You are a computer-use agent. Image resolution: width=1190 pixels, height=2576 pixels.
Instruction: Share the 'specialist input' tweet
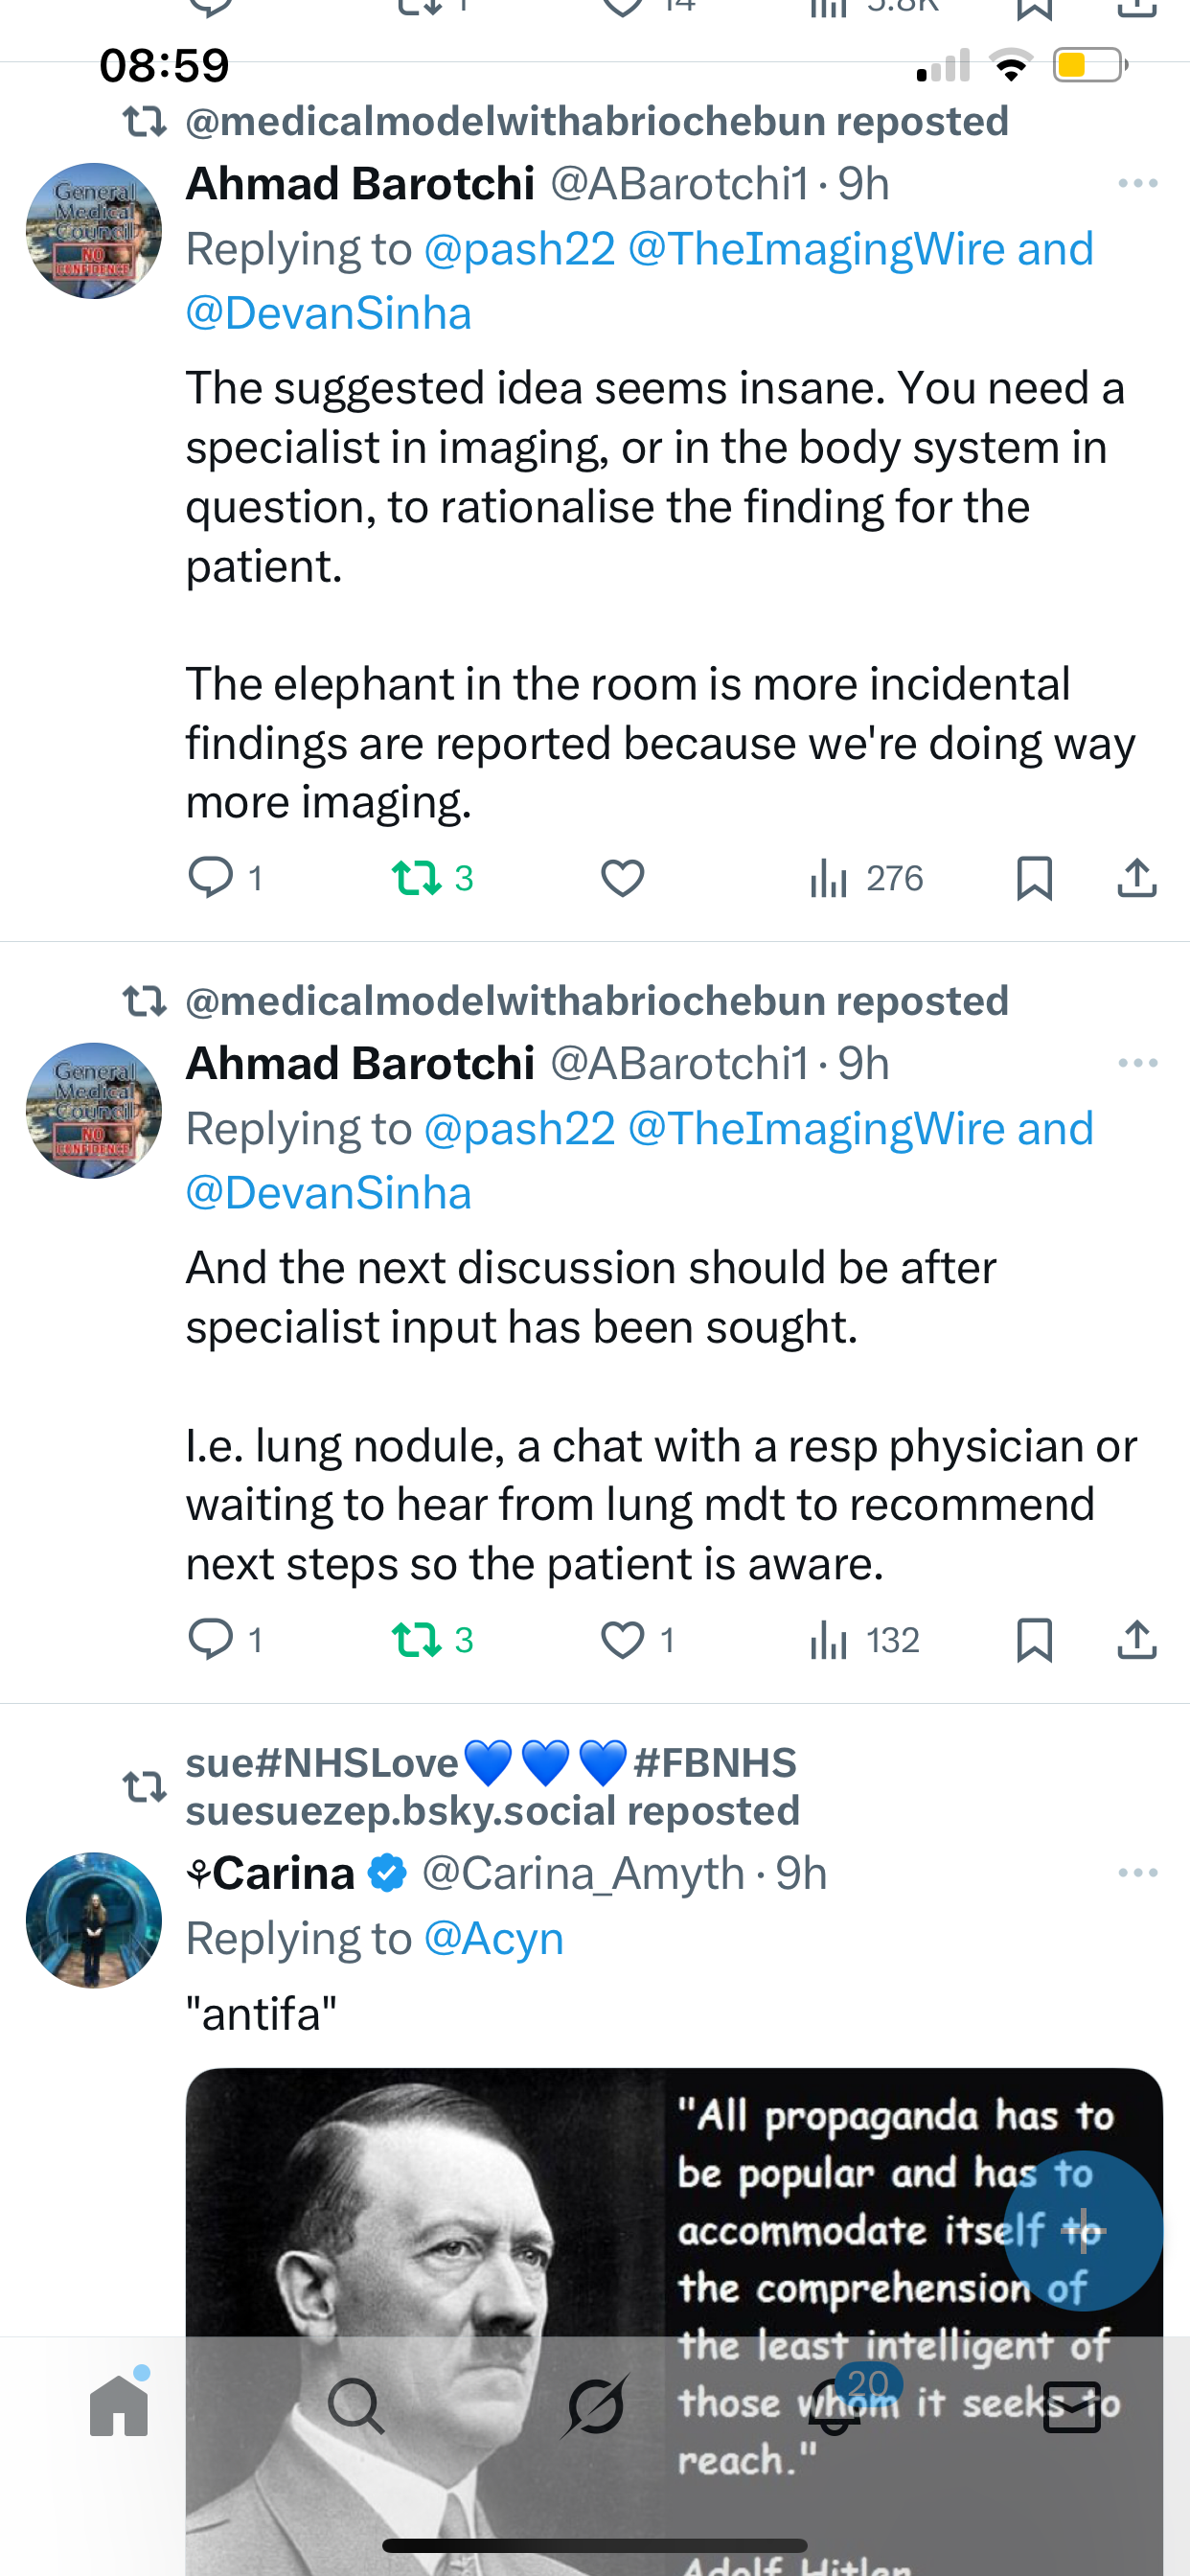pos(1137,1640)
